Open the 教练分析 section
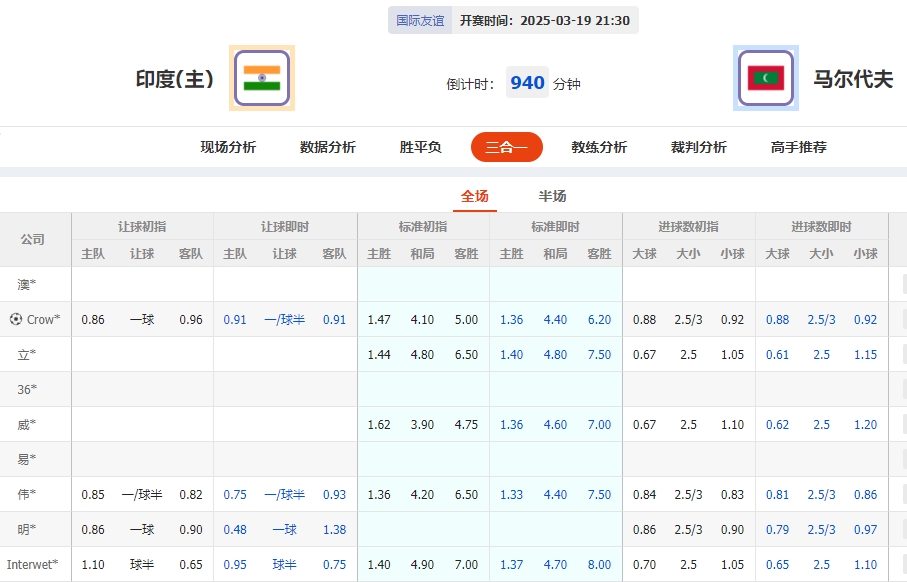 click(598, 147)
